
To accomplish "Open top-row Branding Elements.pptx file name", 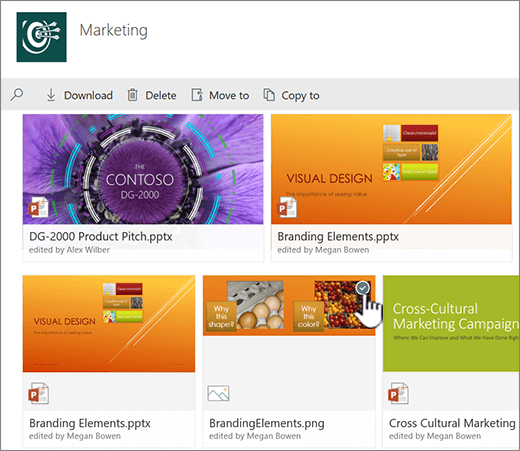I will click(338, 236).
